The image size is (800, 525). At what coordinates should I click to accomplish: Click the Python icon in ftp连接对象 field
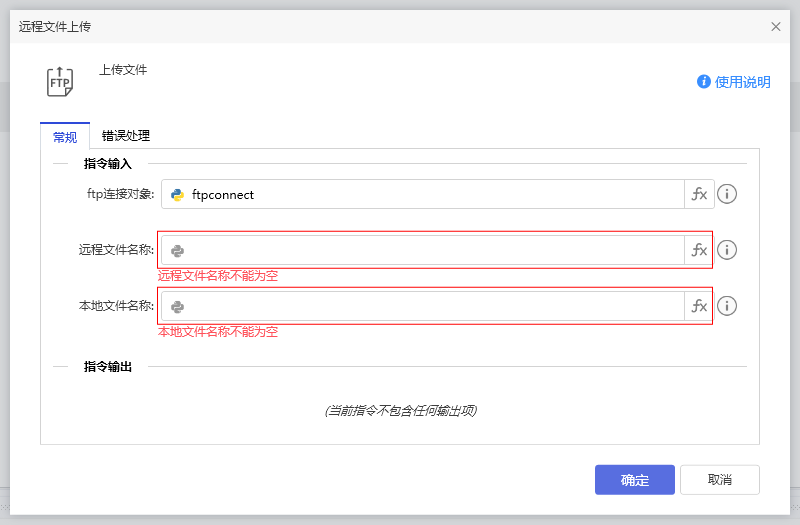[178, 194]
